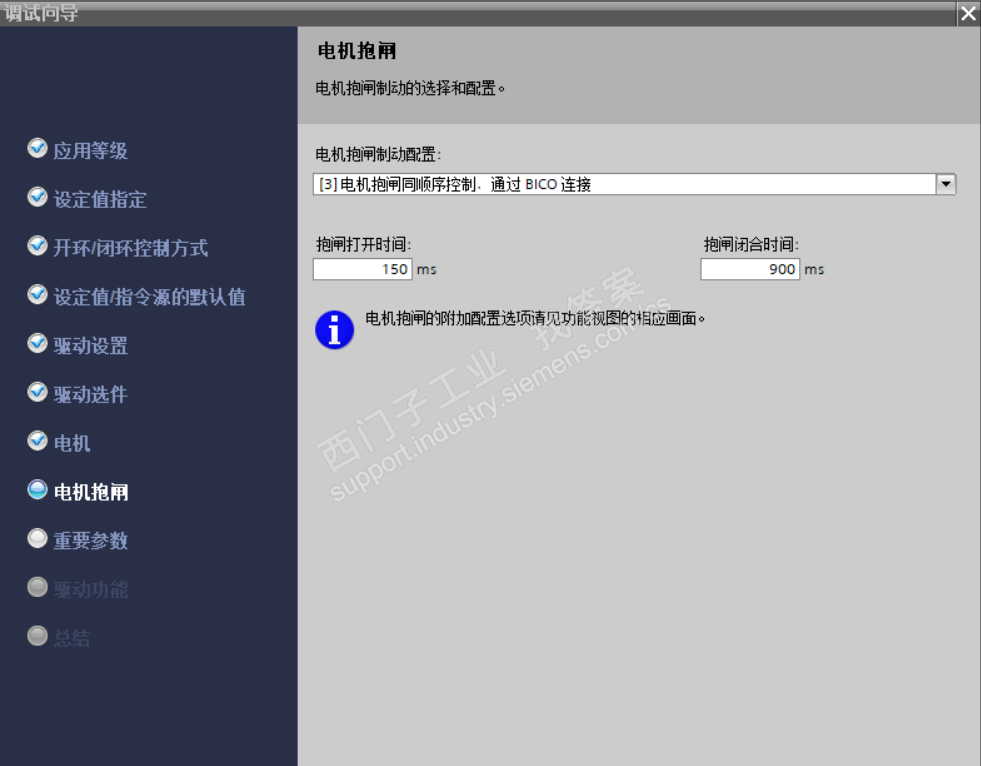
Task: Select the 总结 step label
Action: (x=72, y=639)
